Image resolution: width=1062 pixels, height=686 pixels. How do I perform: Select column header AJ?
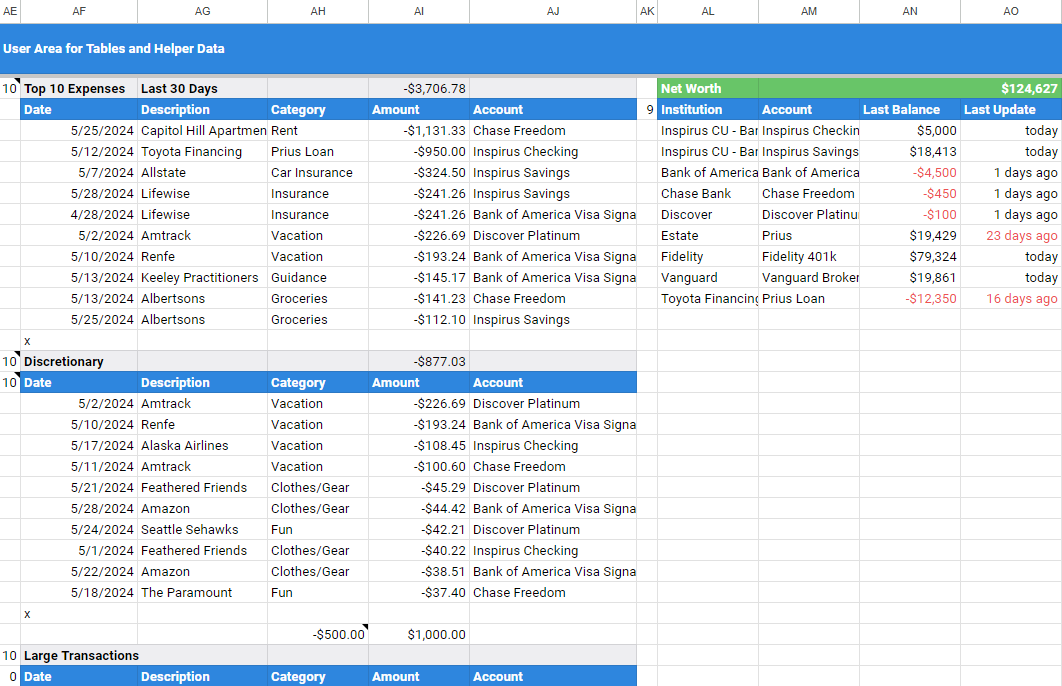pos(553,11)
